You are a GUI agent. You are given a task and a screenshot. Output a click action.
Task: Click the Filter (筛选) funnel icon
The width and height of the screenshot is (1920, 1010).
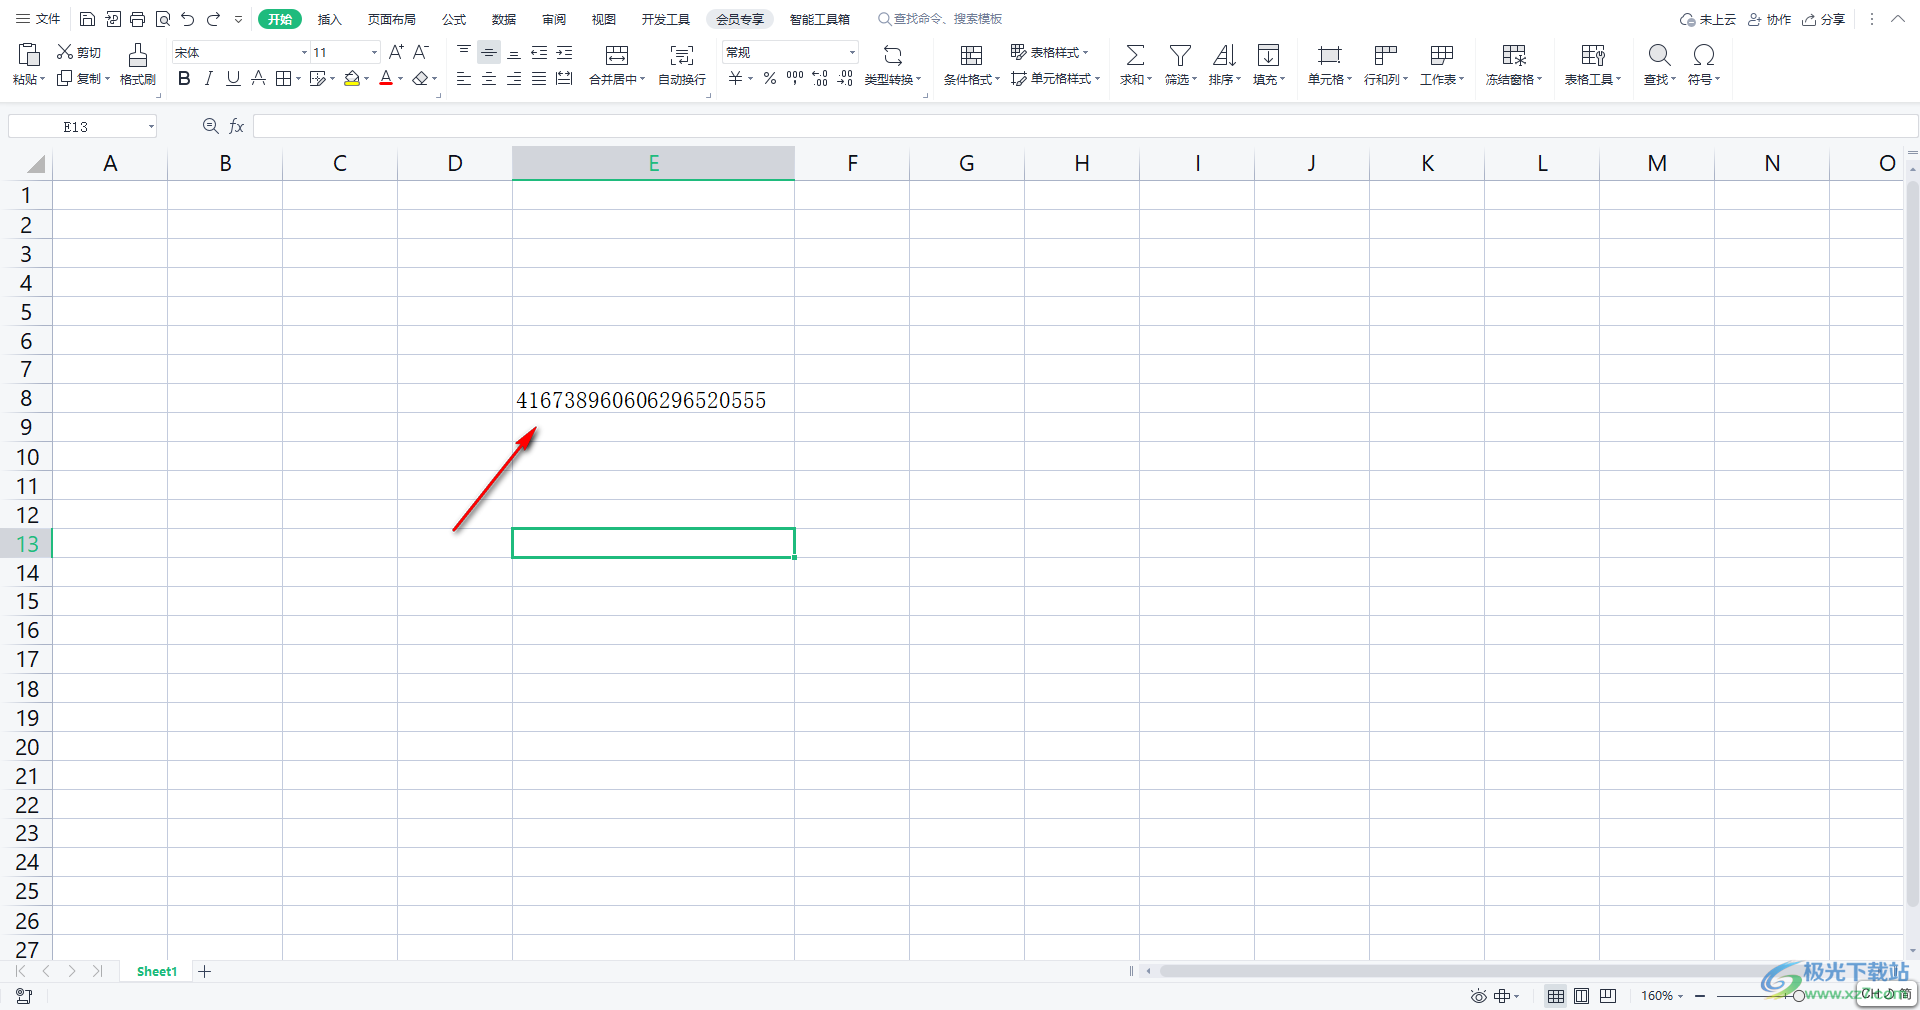[1180, 55]
